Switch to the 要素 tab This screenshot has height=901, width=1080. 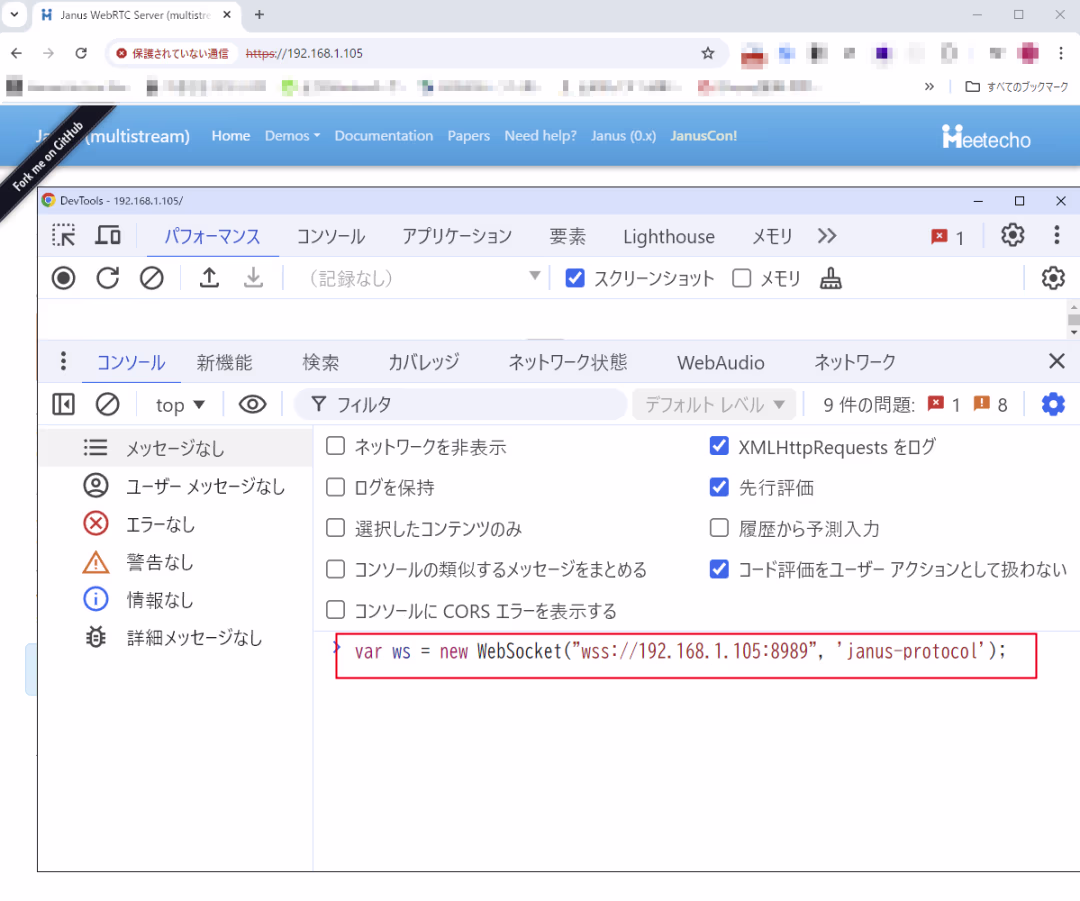(x=568, y=236)
